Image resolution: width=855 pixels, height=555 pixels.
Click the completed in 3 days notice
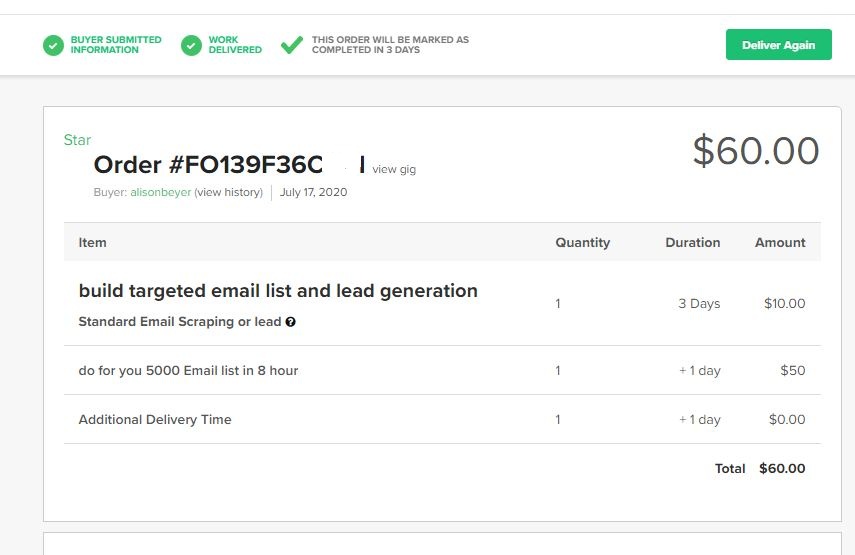pyautogui.click(x=390, y=45)
